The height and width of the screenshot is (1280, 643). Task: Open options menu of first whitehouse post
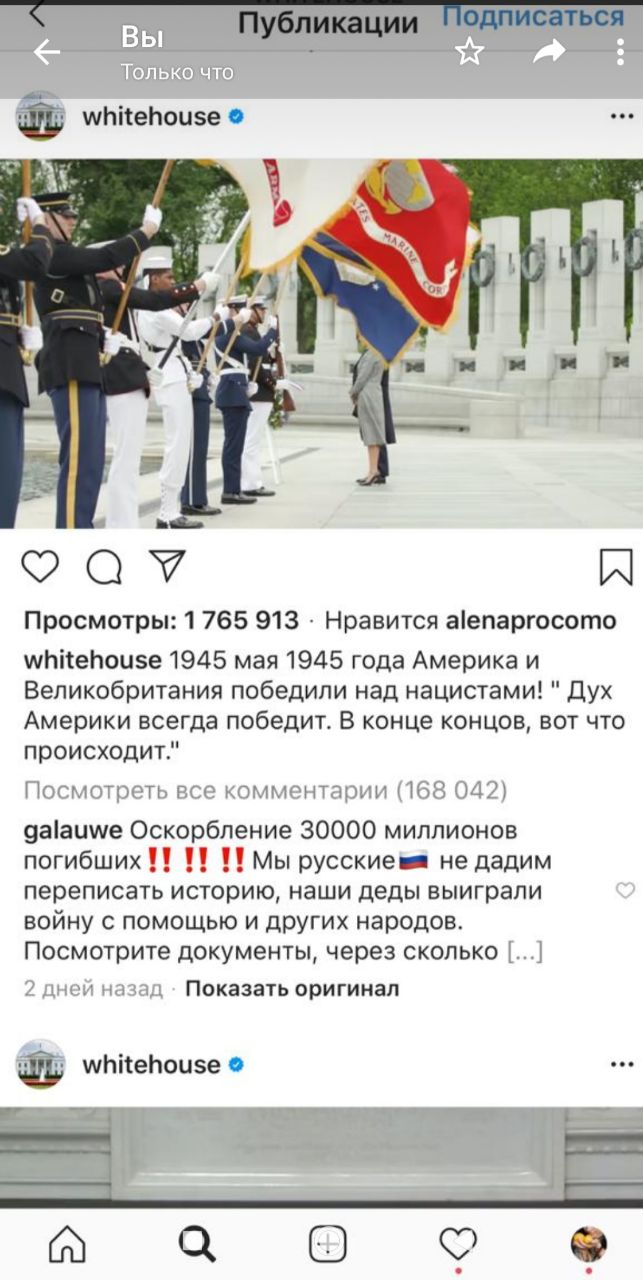pos(622,116)
